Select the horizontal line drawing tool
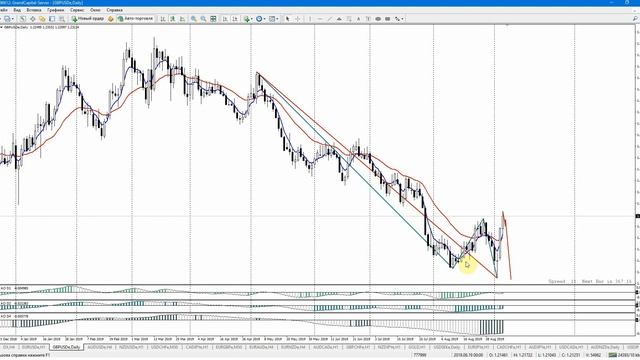The image size is (640, 360). click(x=320, y=19)
